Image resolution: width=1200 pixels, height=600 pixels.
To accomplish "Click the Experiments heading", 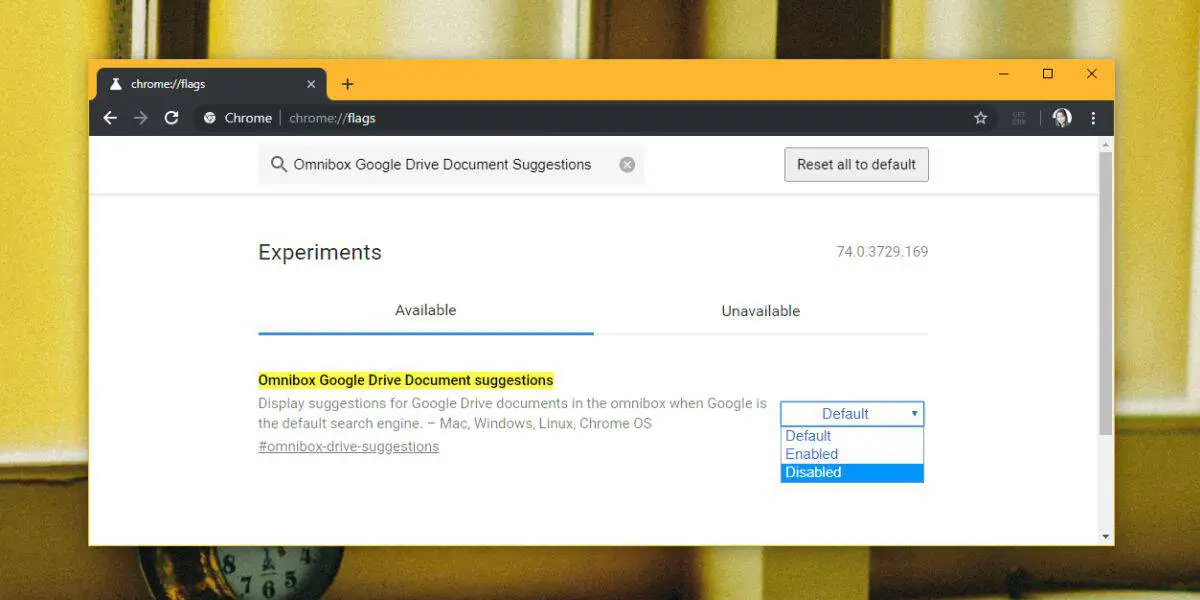I will pyautogui.click(x=320, y=253).
